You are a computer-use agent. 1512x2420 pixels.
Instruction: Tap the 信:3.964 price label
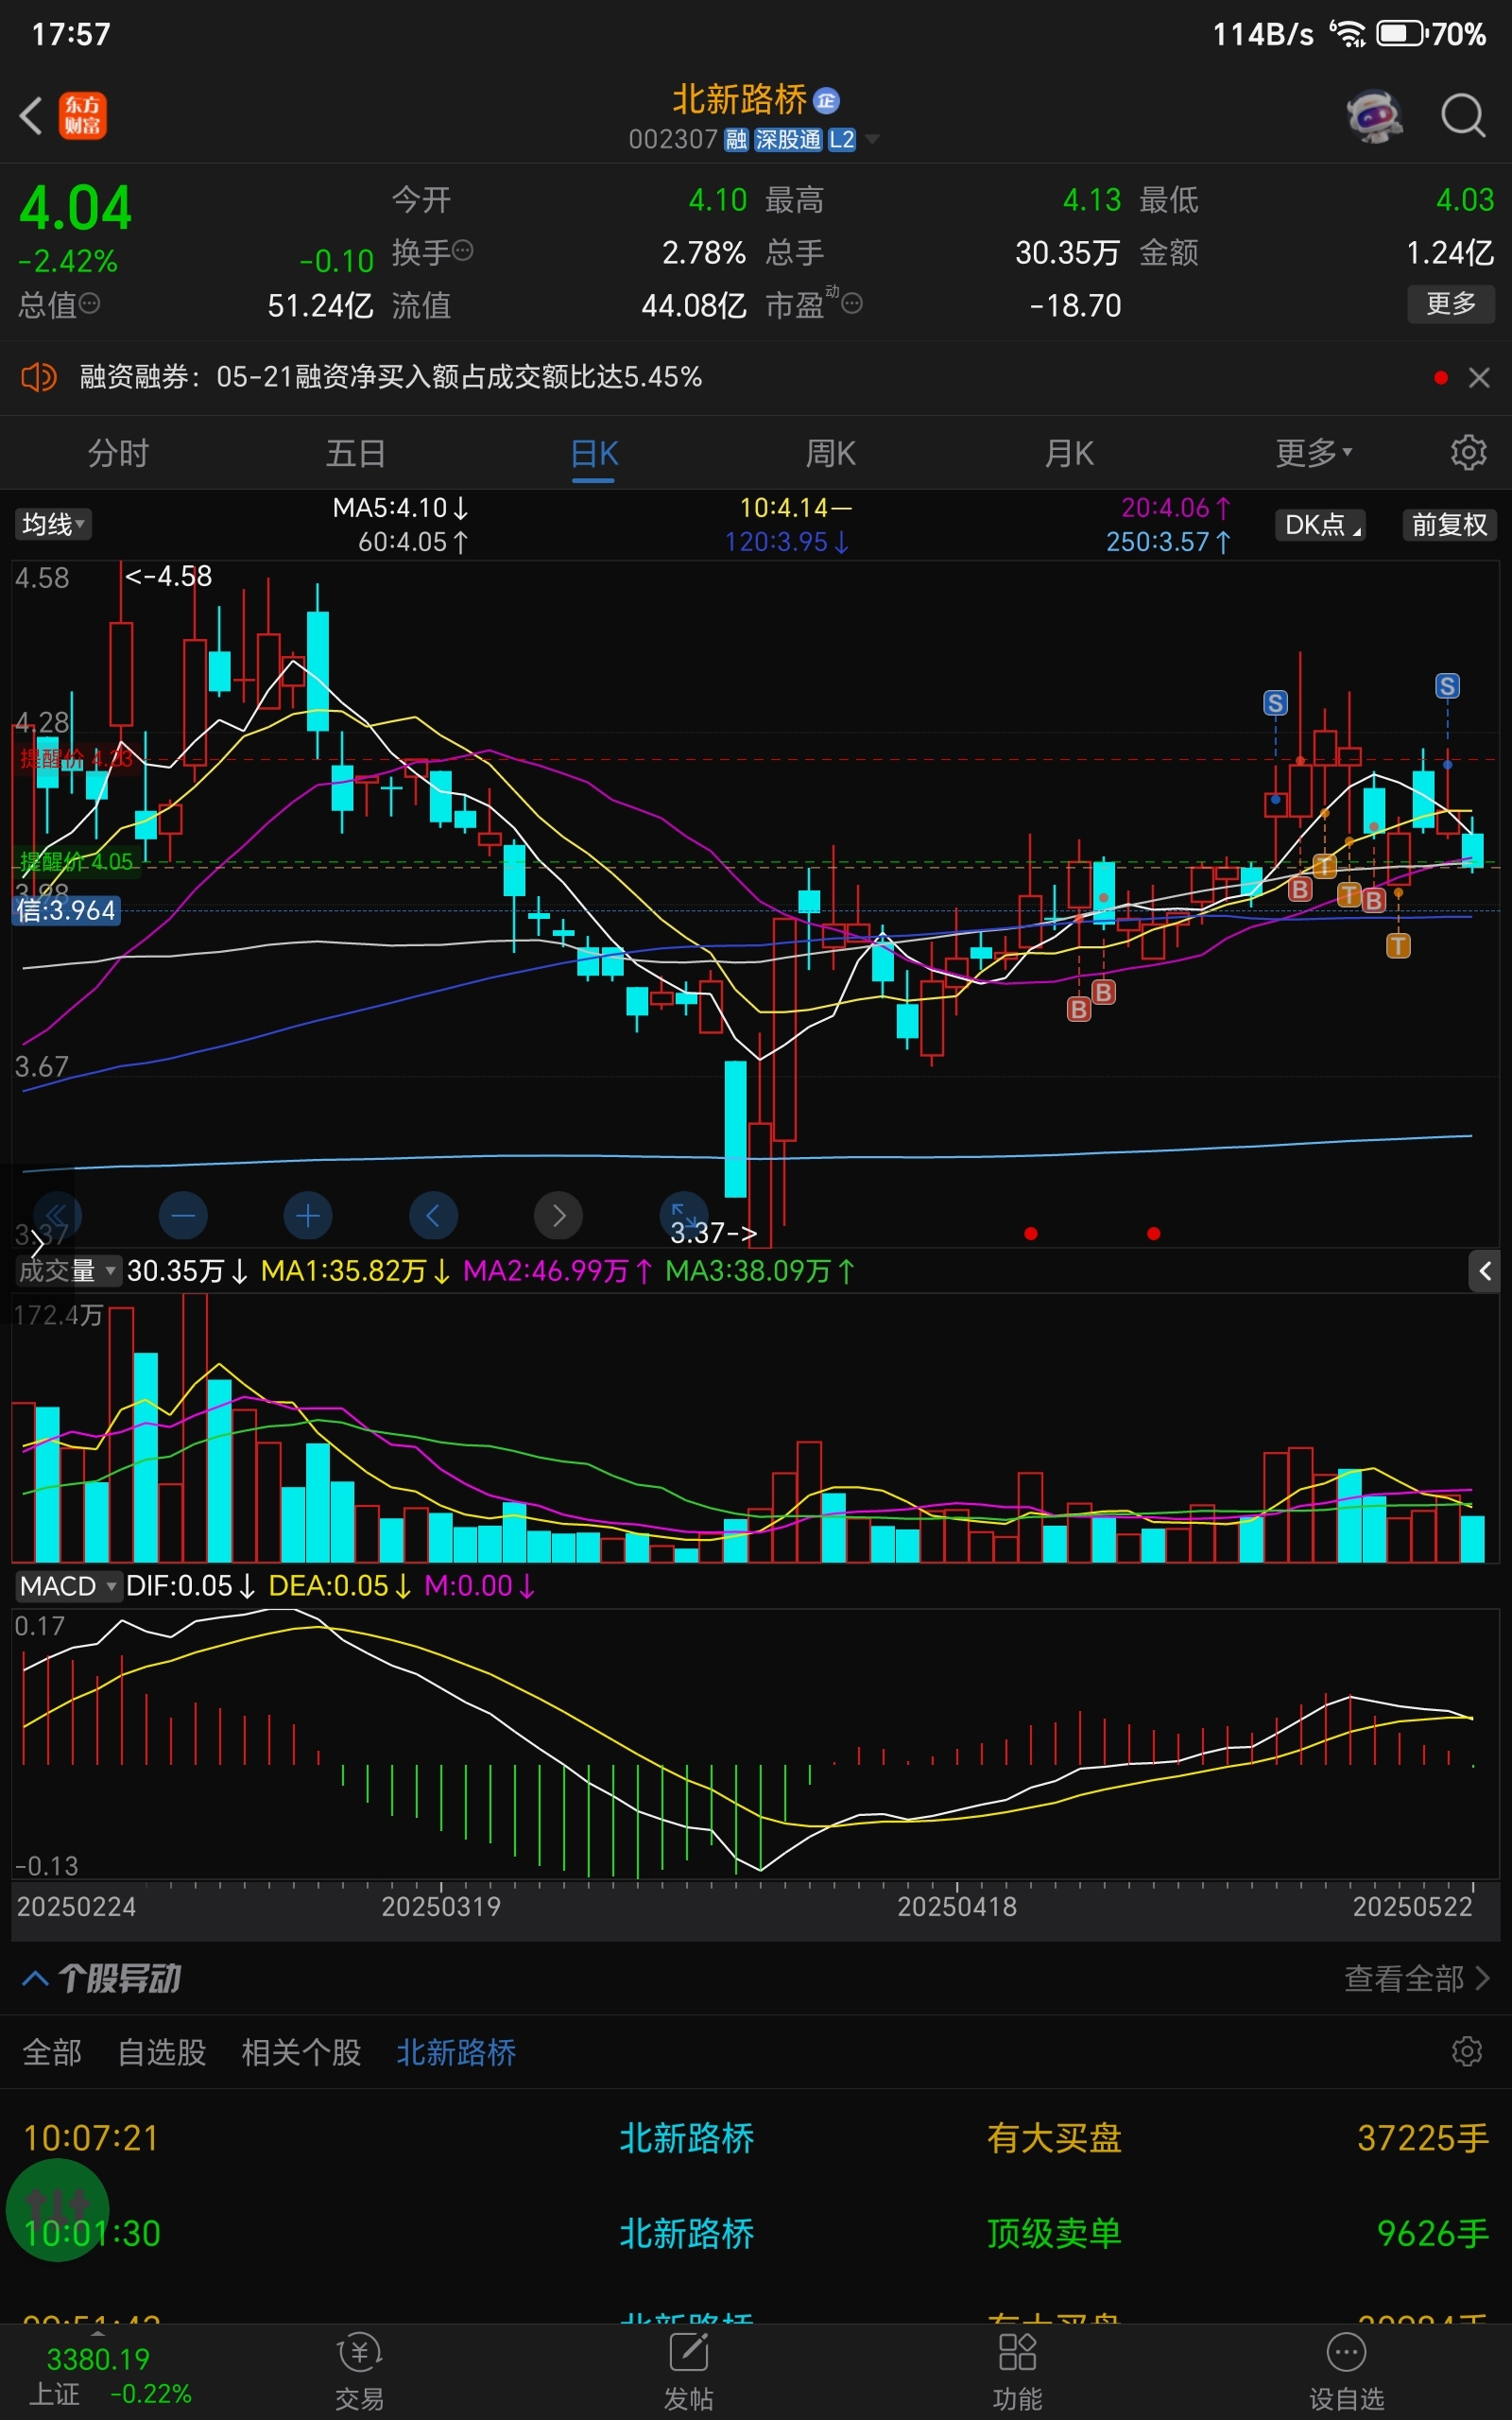pyautogui.click(x=67, y=910)
